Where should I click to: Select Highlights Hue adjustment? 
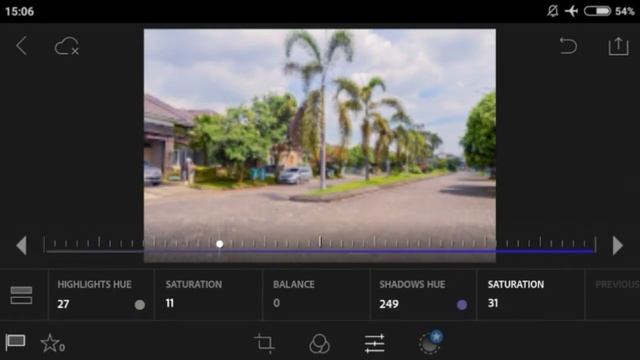pos(101,294)
